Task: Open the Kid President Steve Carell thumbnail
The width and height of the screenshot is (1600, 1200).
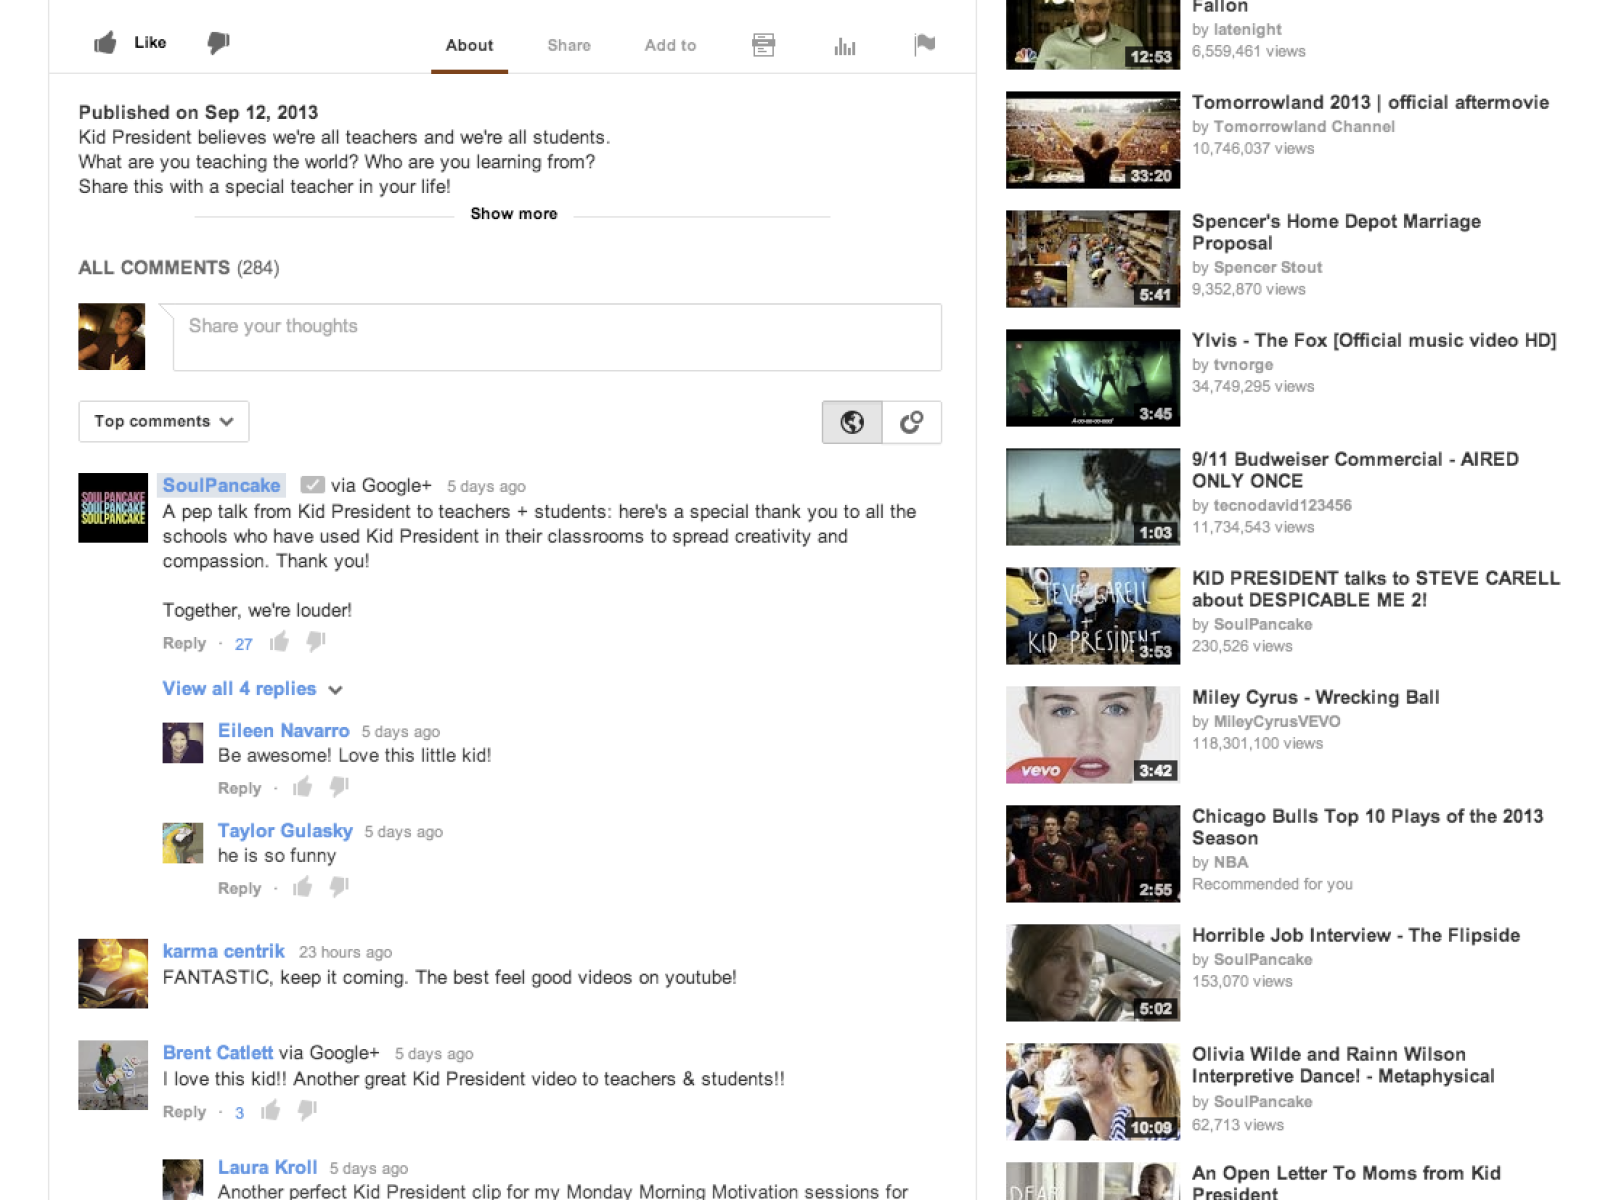Action: pyautogui.click(x=1093, y=616)
